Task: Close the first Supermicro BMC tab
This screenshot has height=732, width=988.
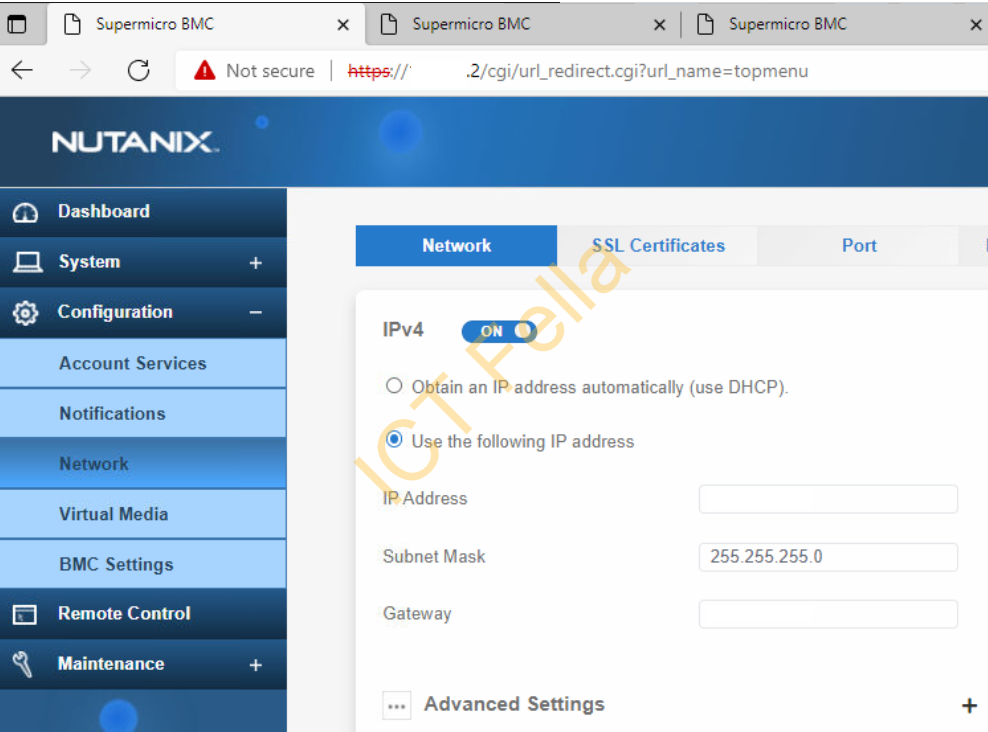Action: click(x=343, y=25)
